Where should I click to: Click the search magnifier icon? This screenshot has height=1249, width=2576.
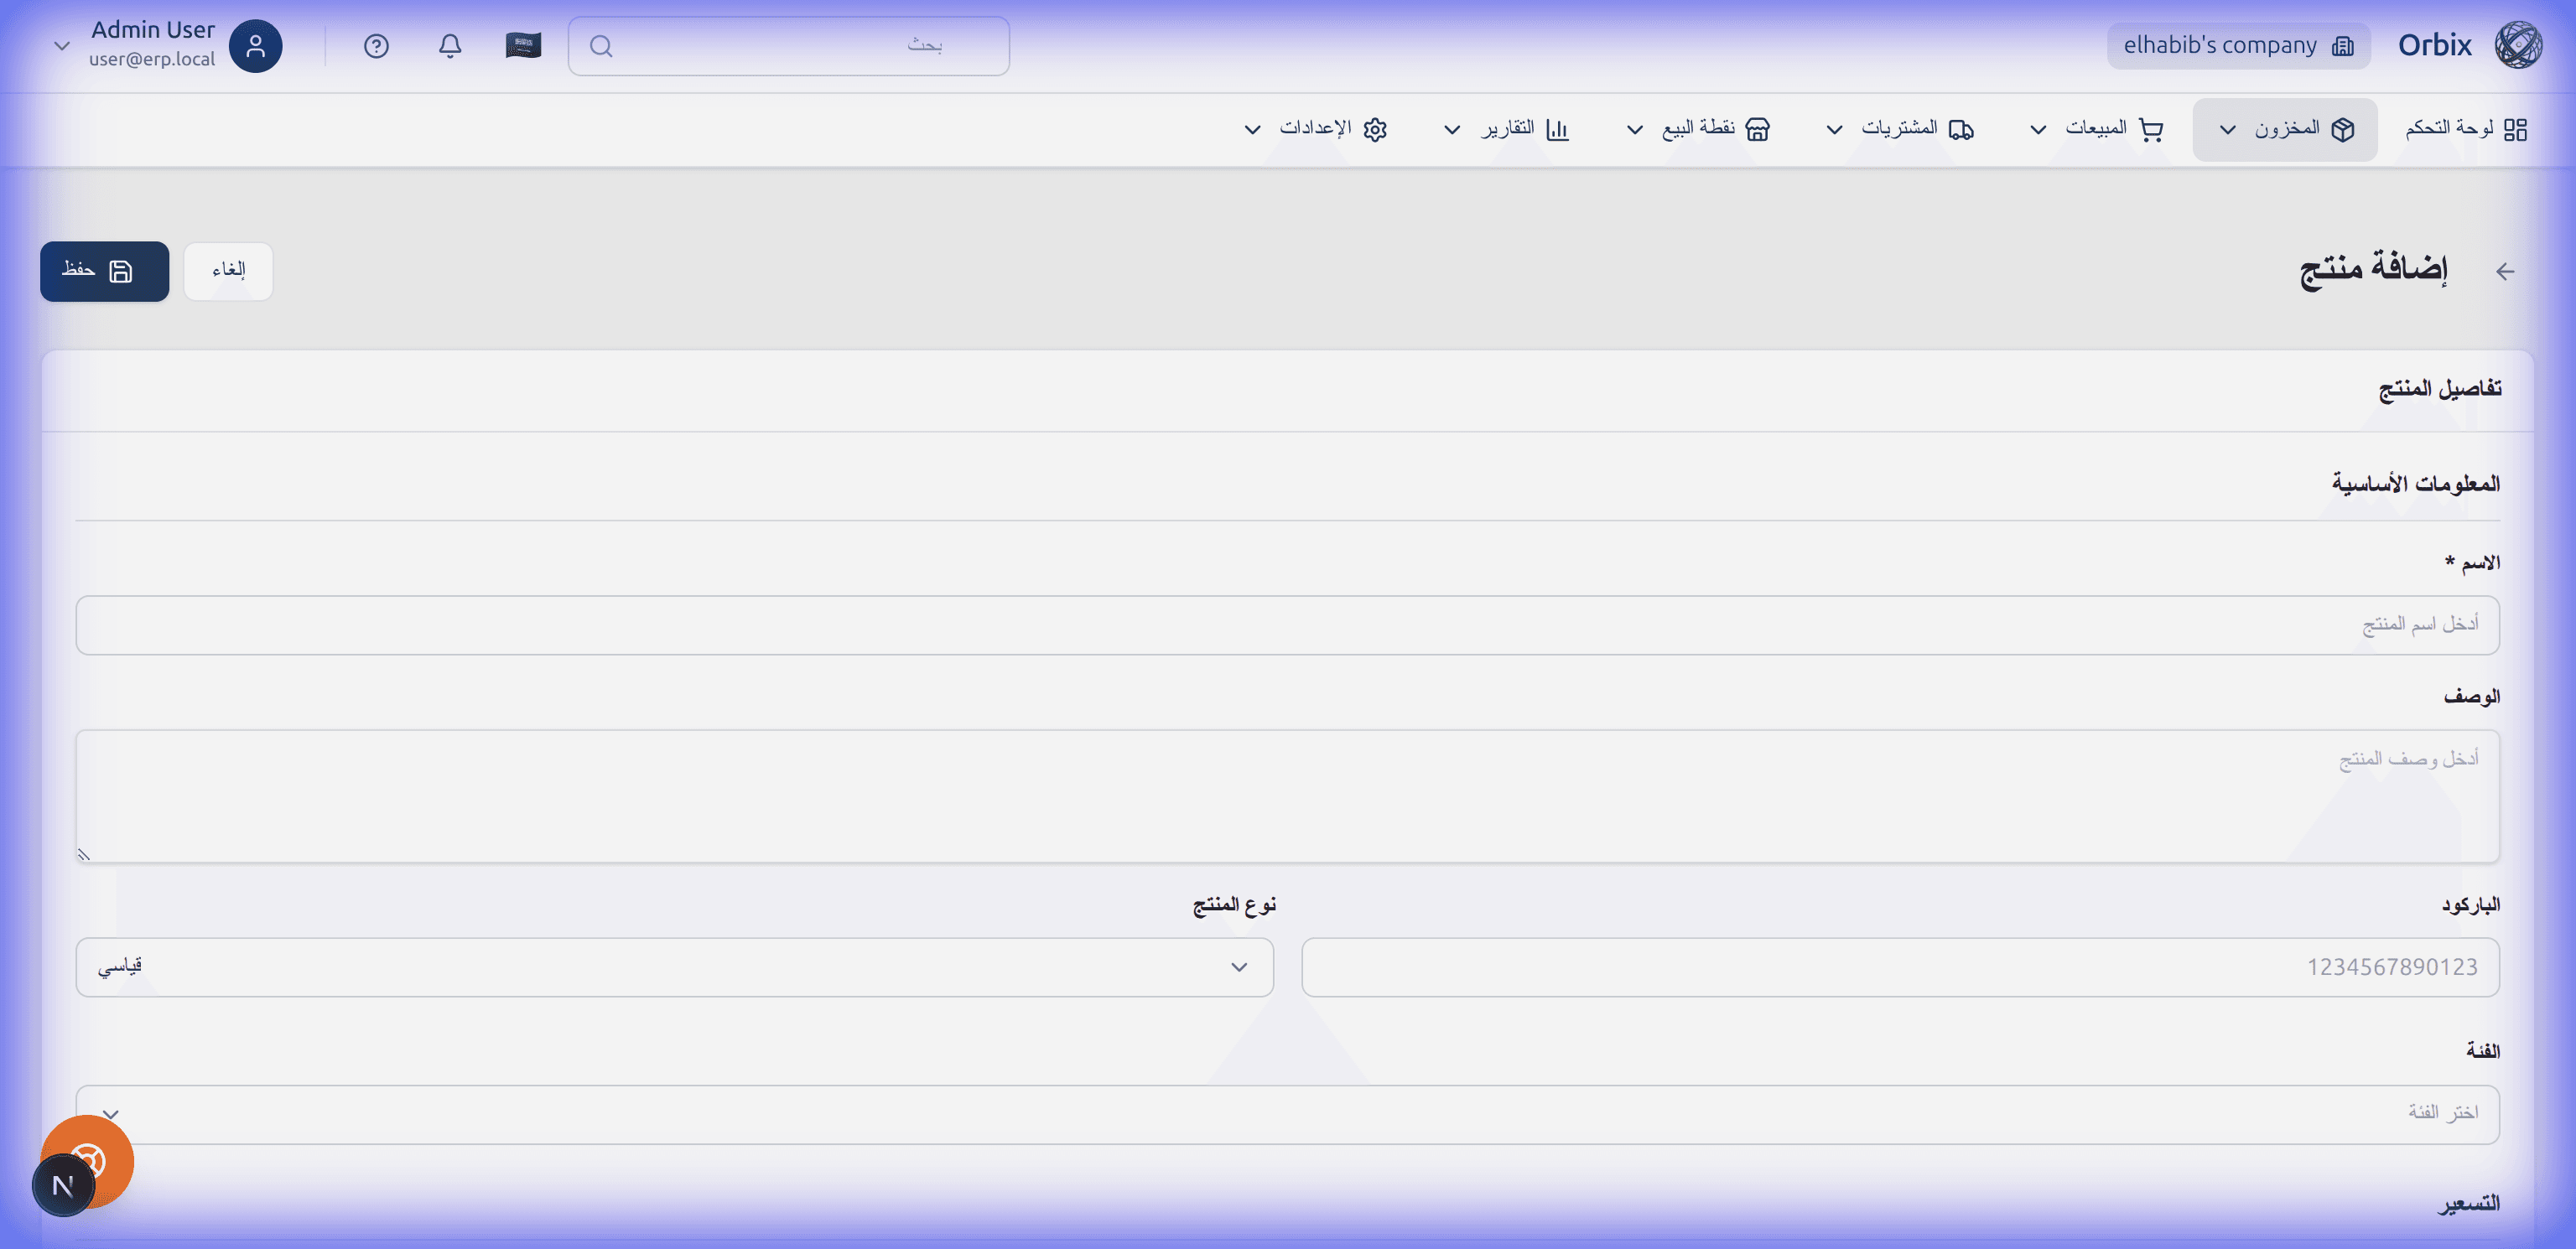coord(601,46)
